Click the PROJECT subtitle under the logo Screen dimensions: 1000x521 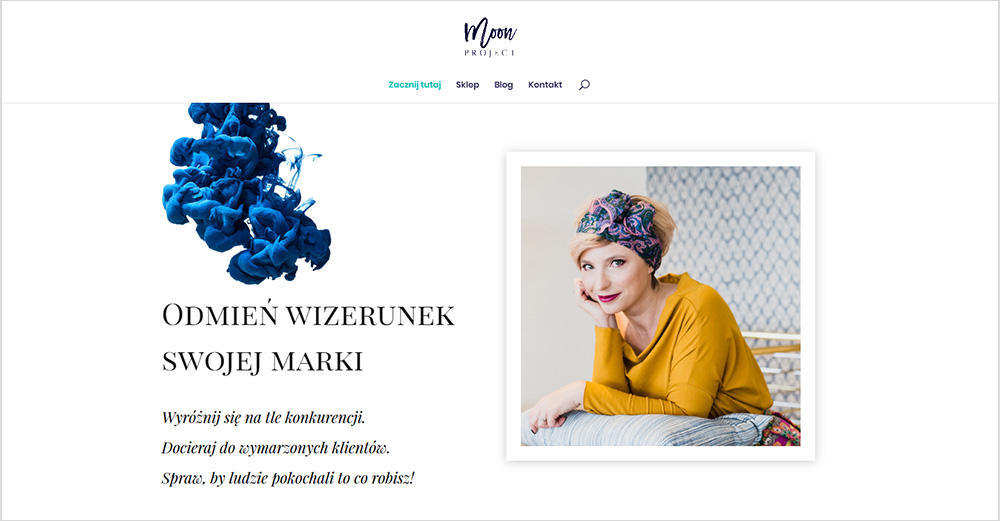click(x=490, y=53)
